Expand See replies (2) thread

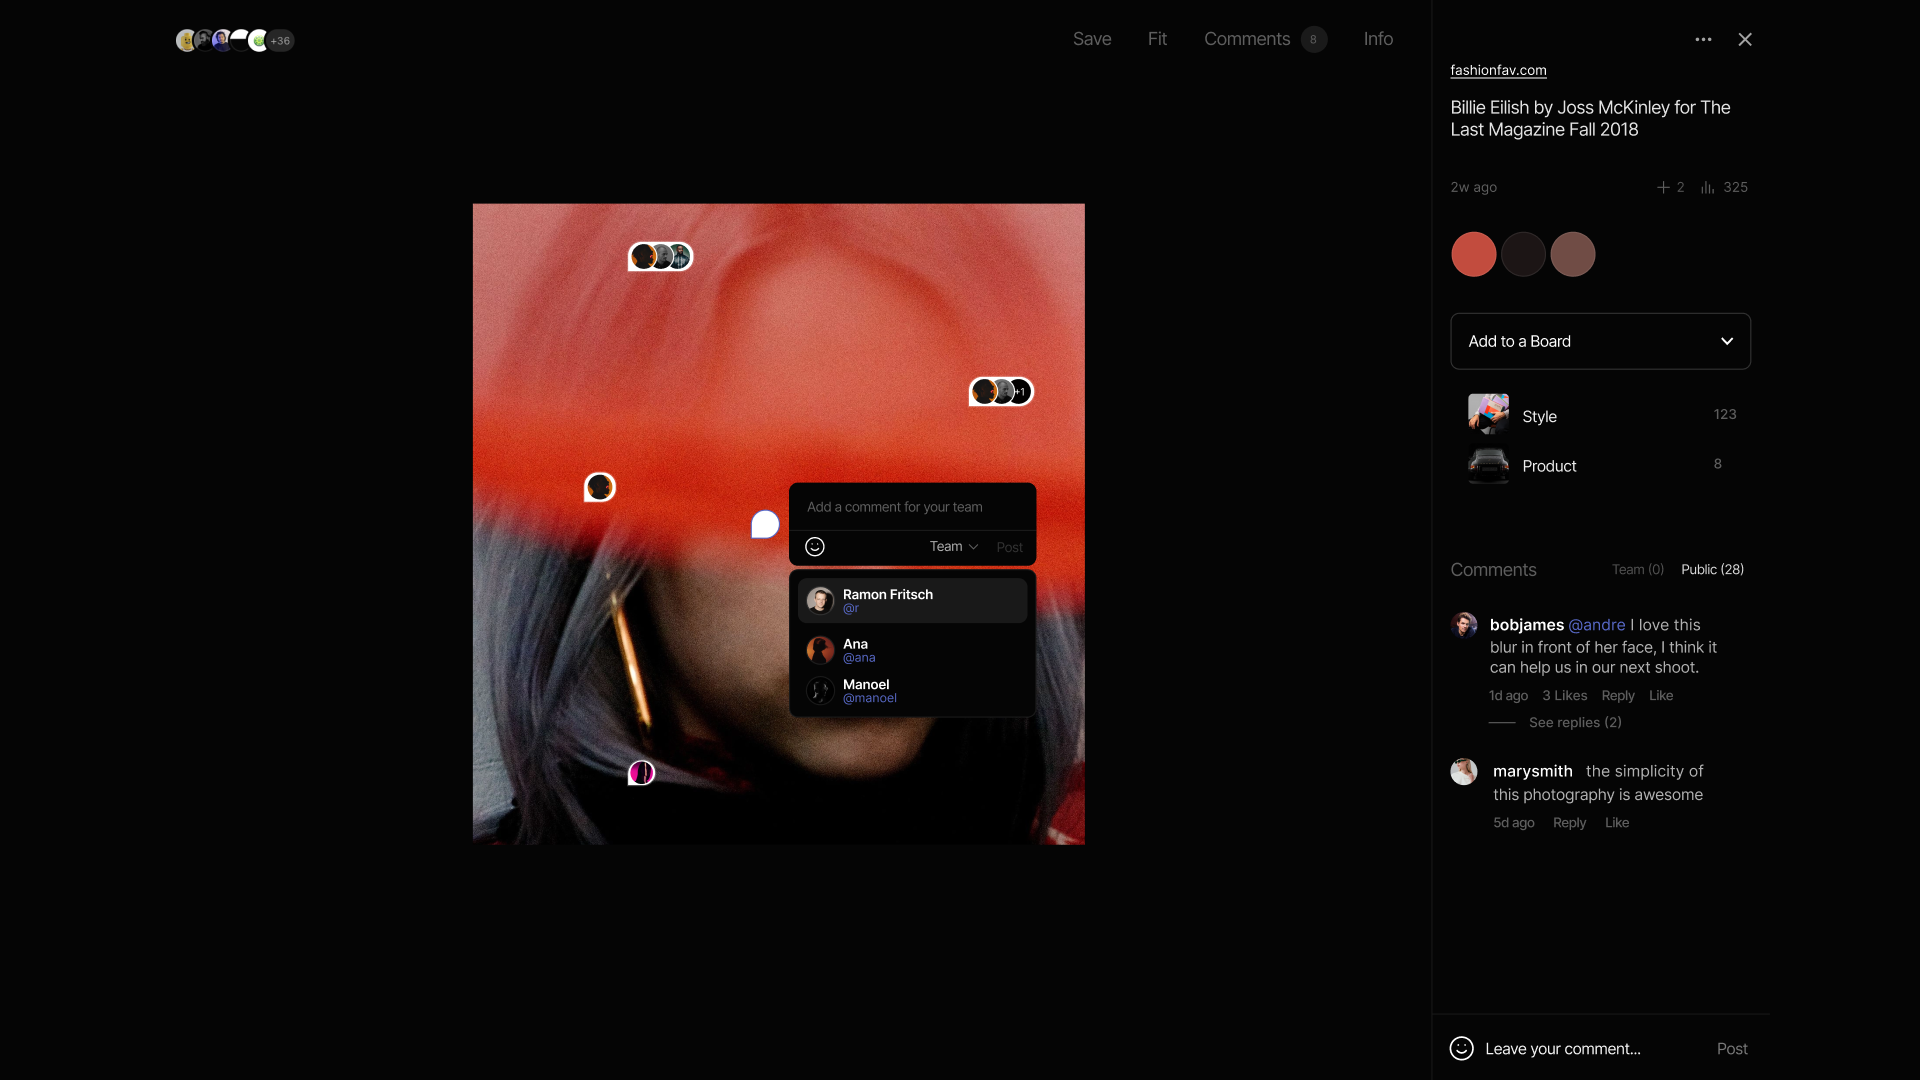(x=1575, y=722)
